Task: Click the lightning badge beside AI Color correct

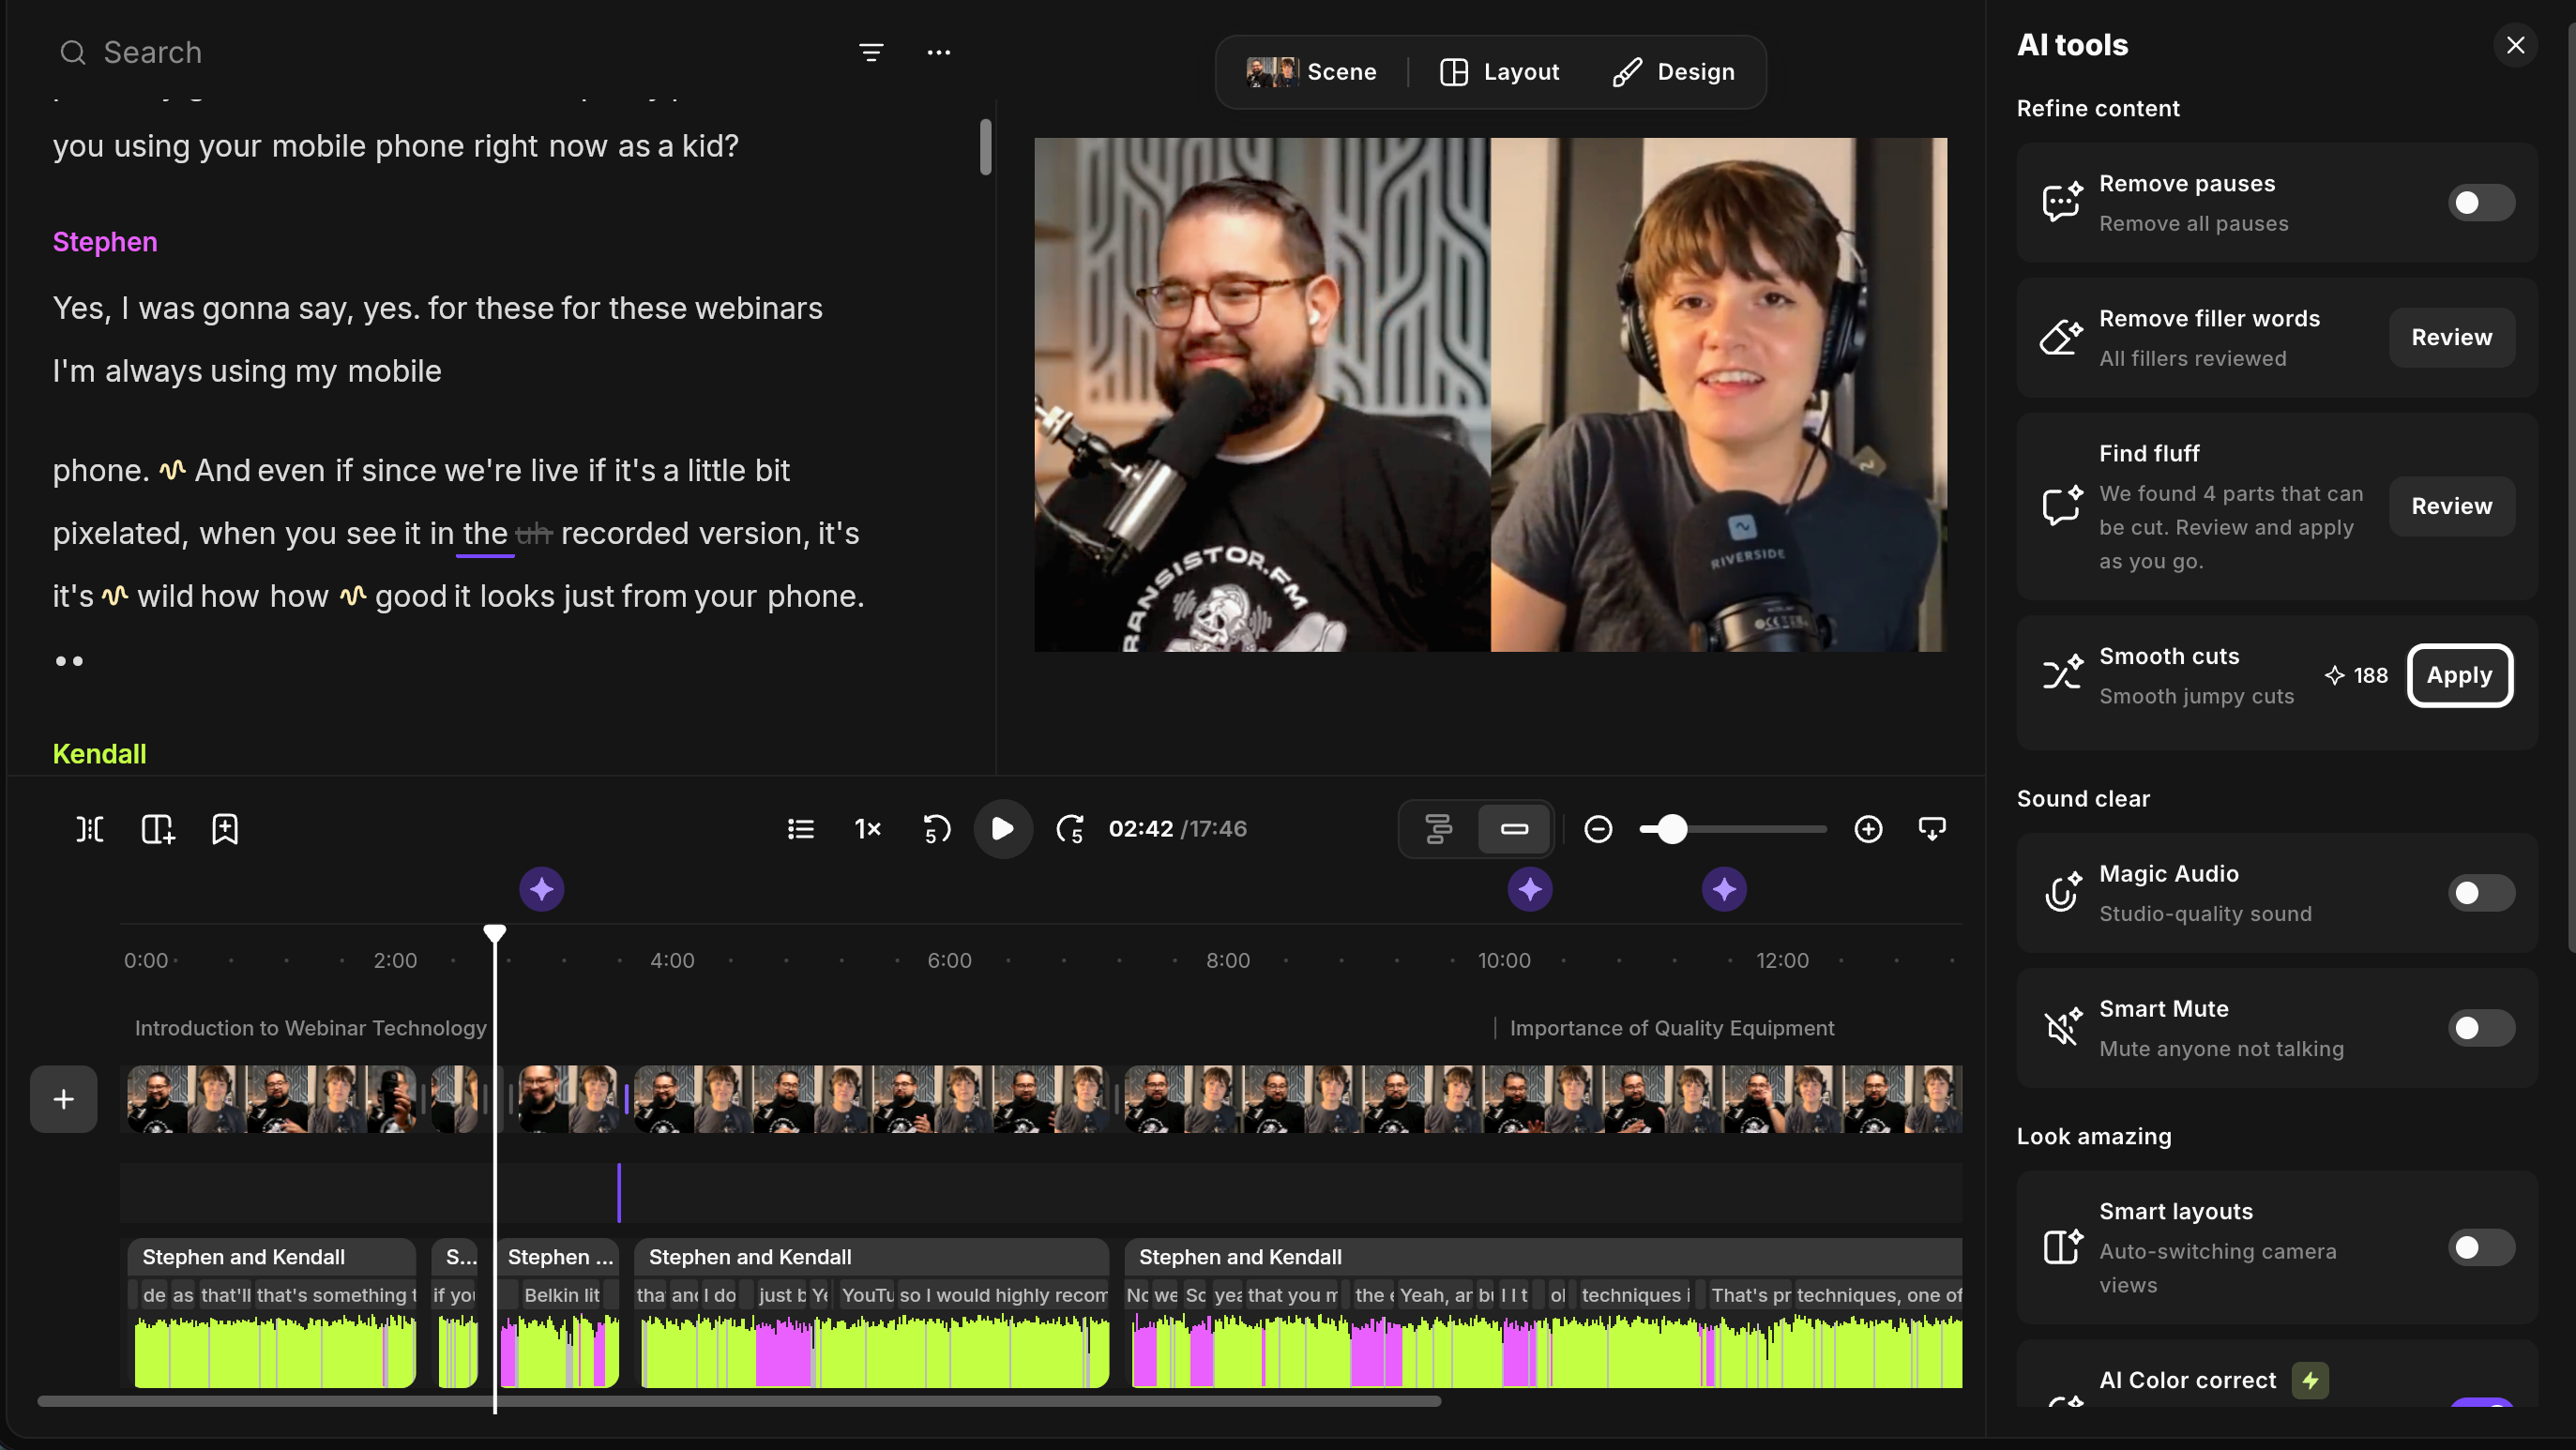Action: pos(2309,1381)
